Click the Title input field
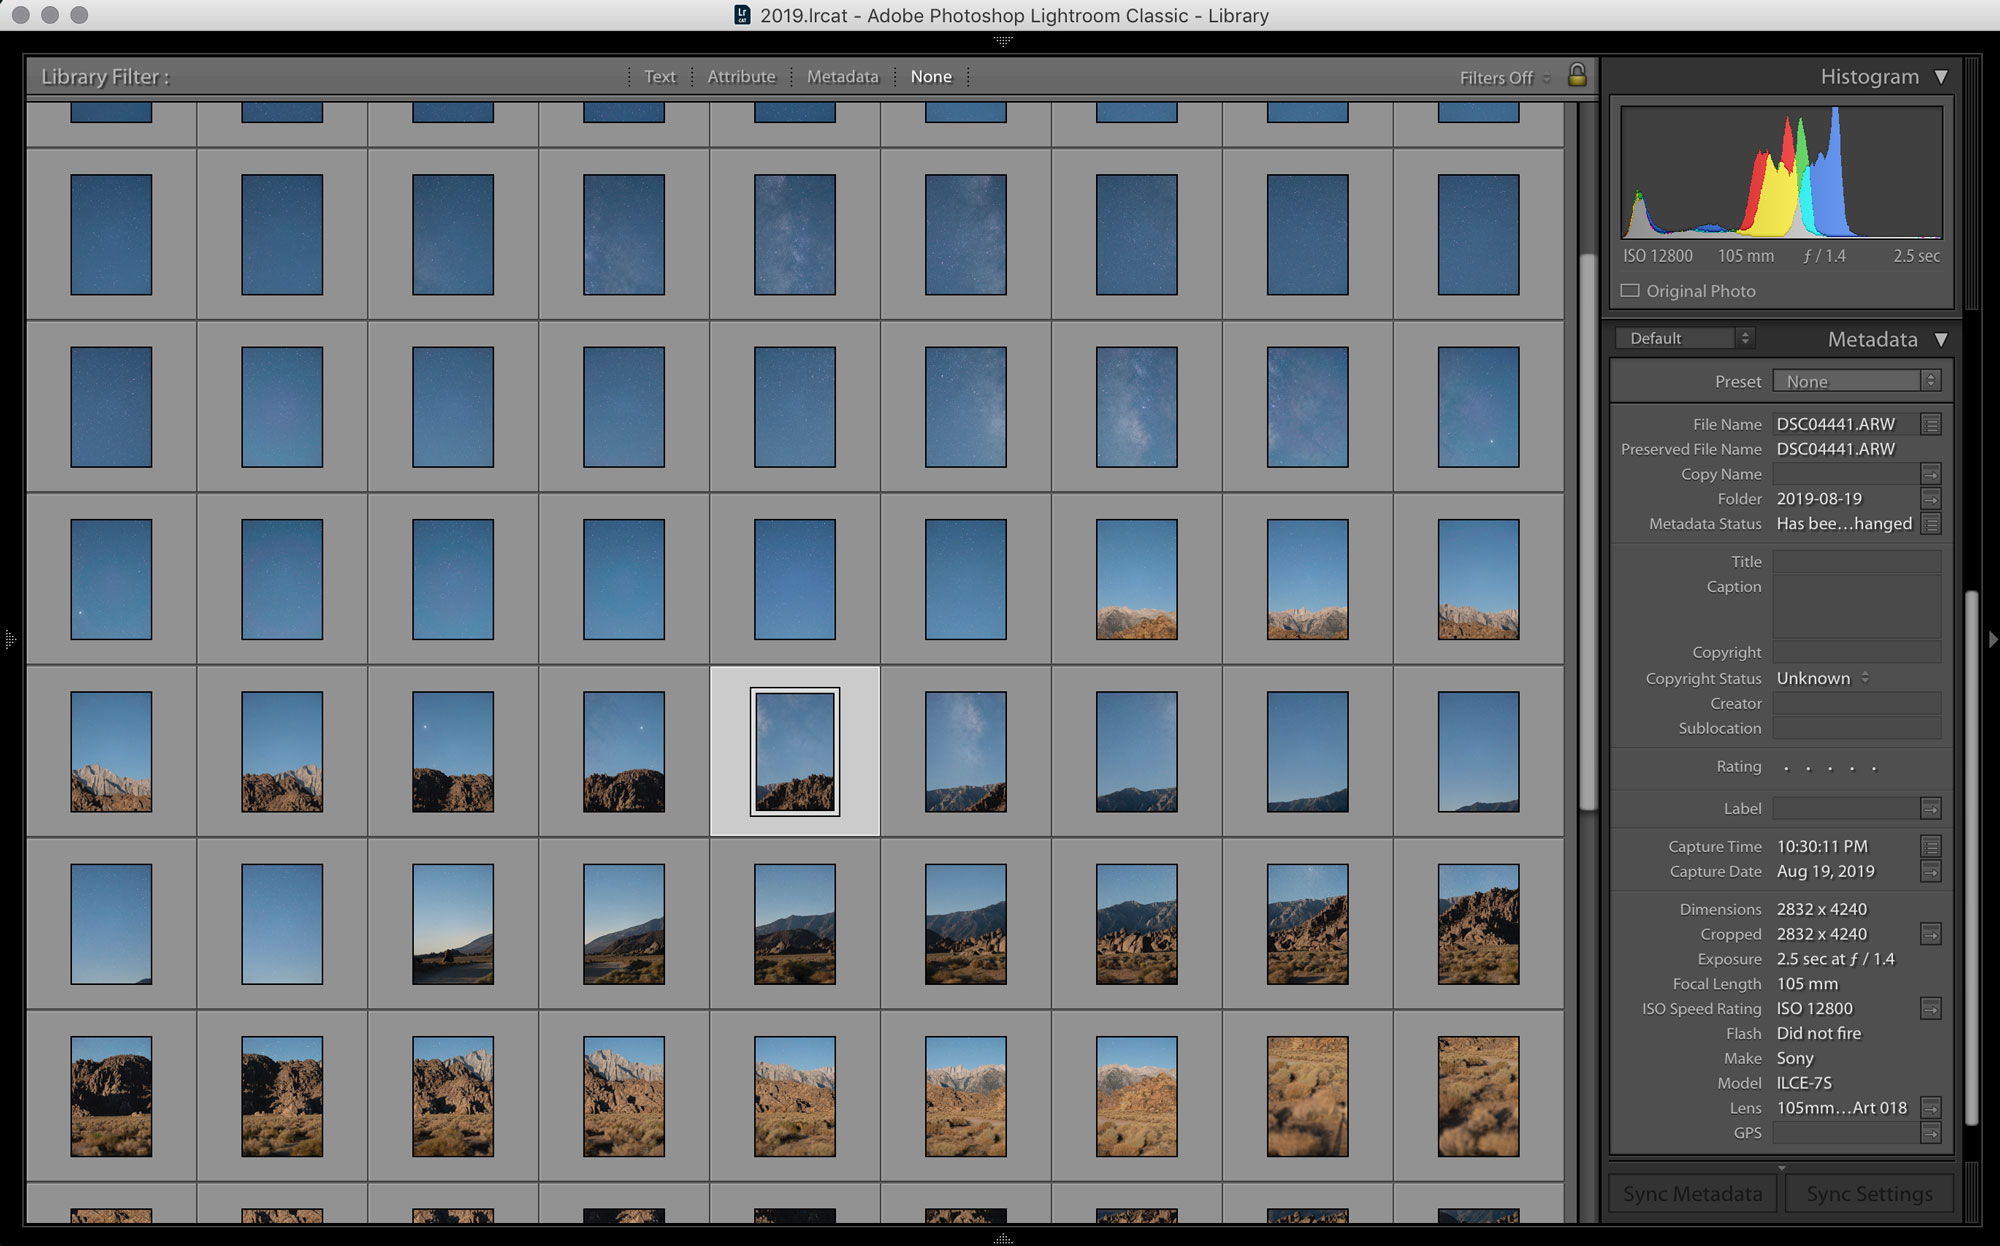2000x1246 pixels. (1857, 562)
